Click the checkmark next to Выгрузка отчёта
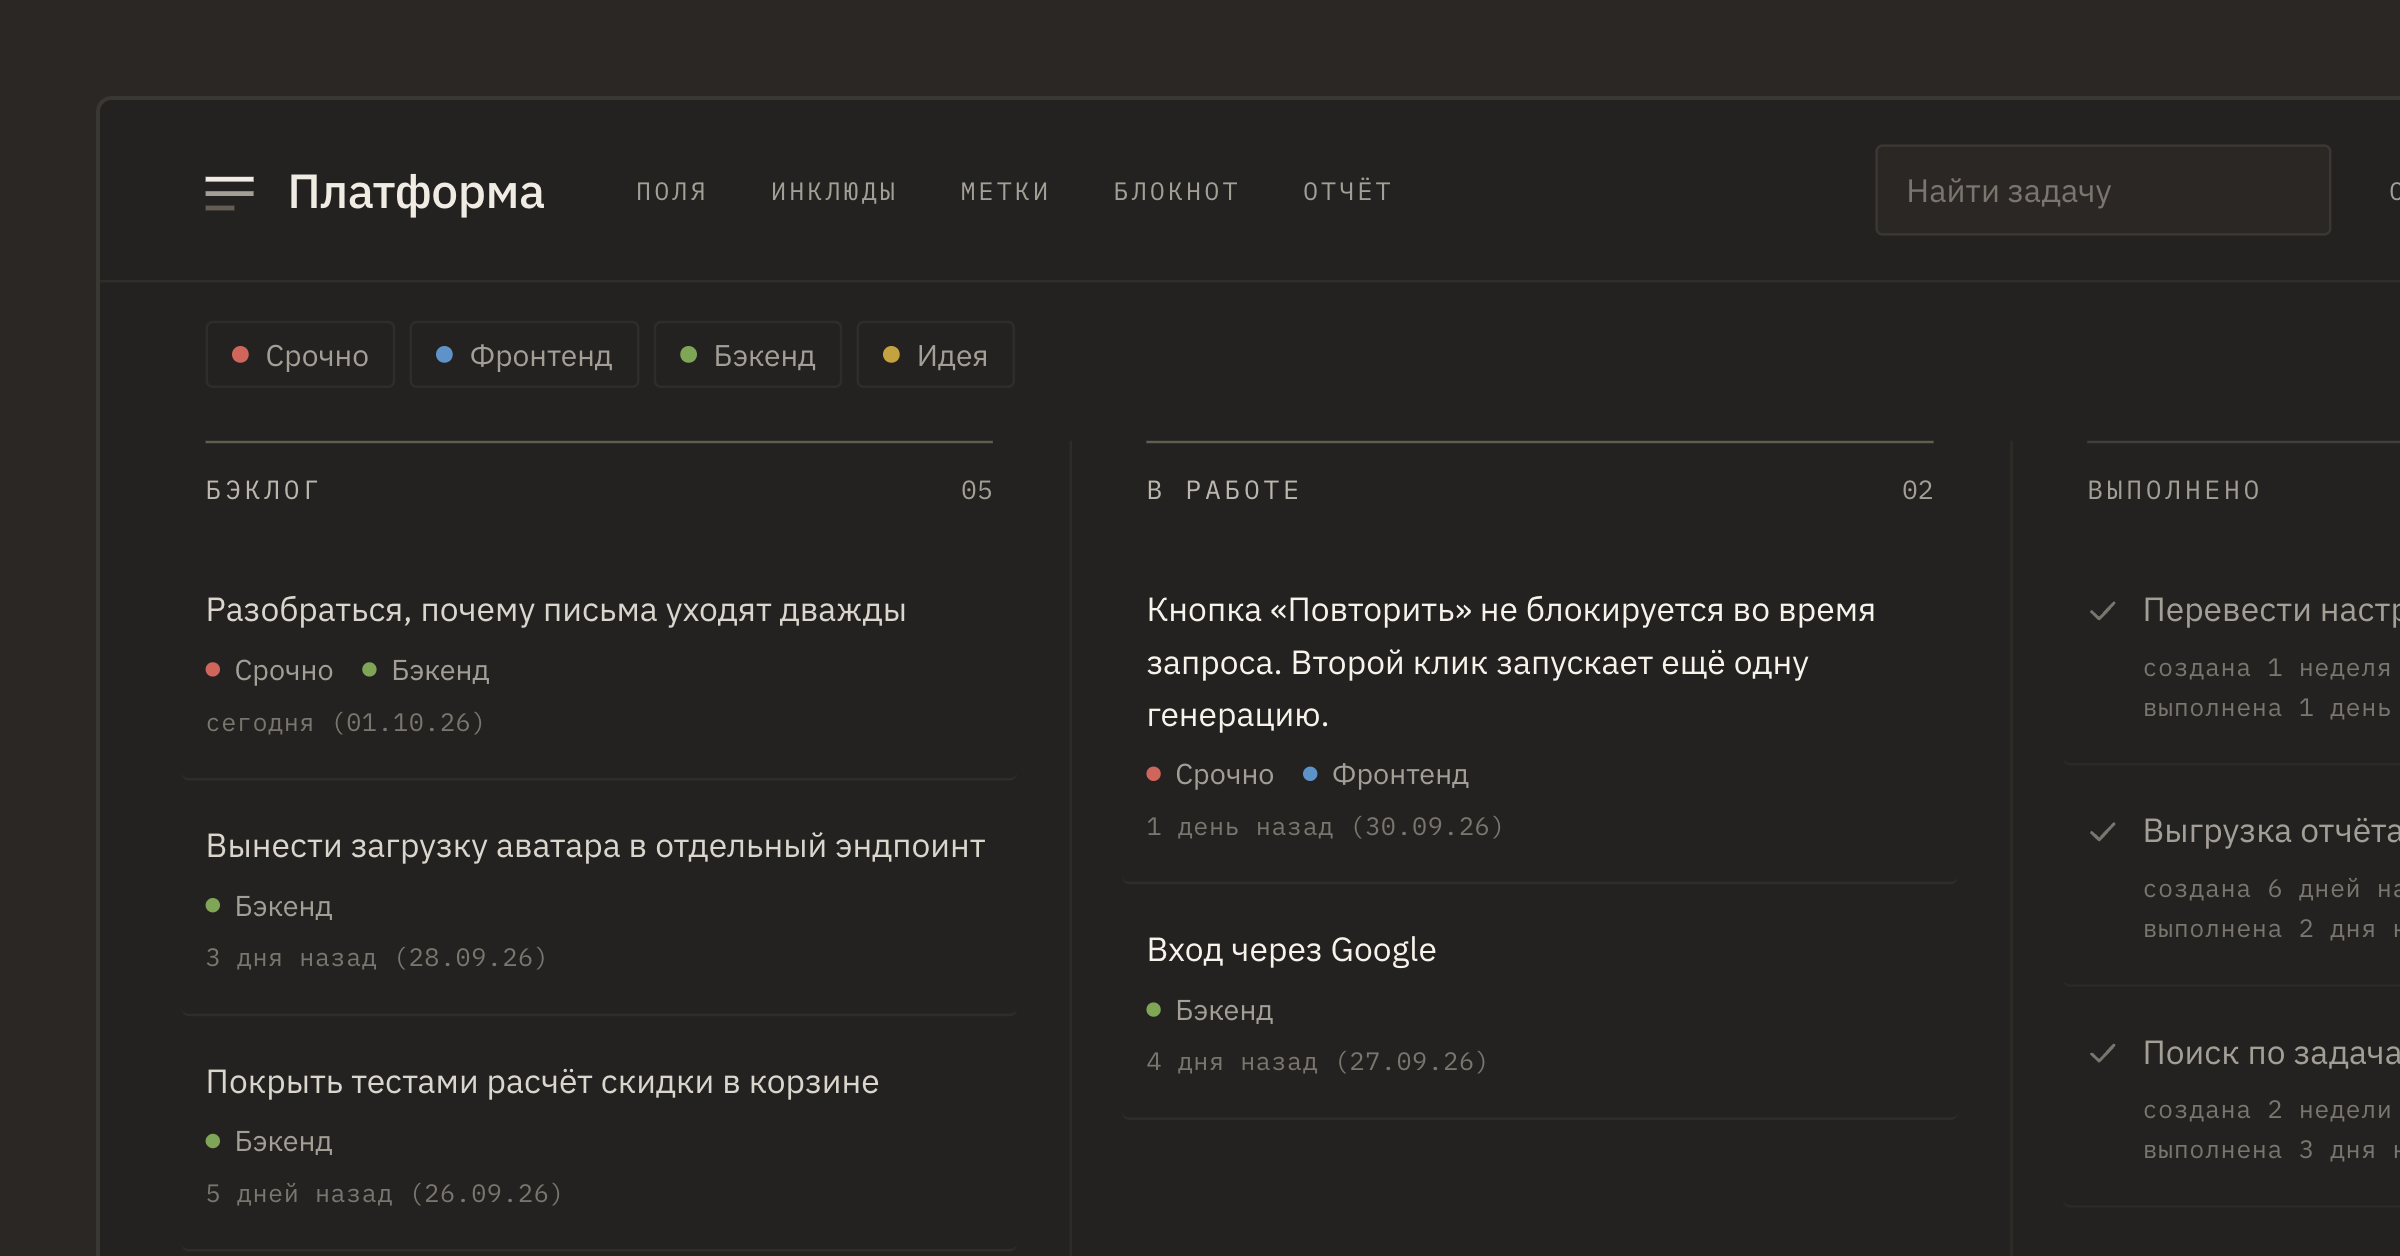The height and width of the screenshot is (1256, 2400). click(x=2103, y=832)
